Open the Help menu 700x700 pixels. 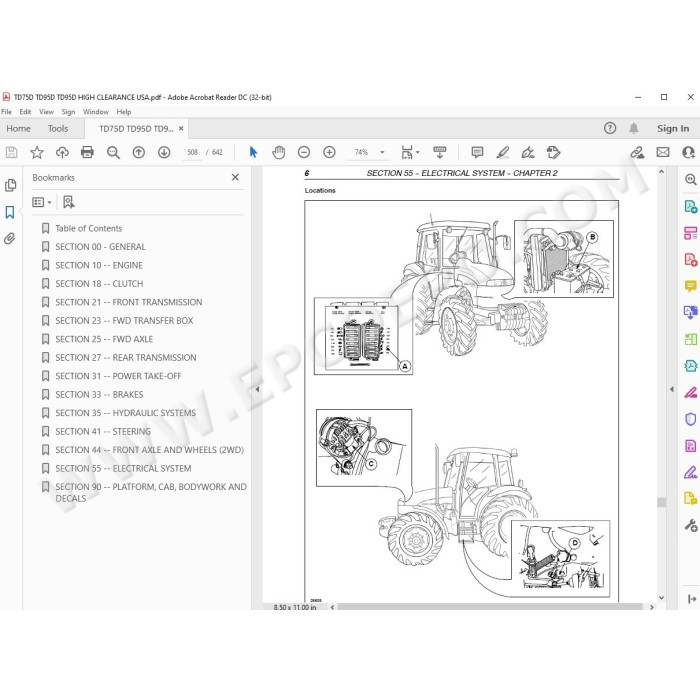(x=124, y=112)
